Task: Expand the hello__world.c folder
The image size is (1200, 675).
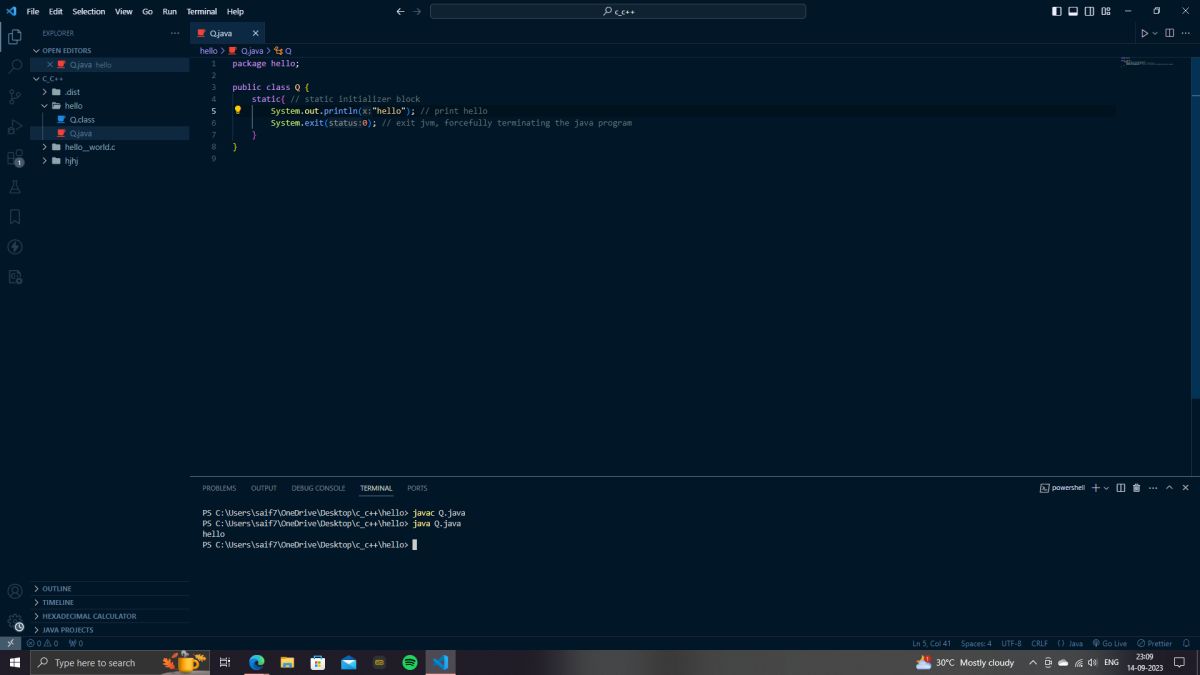Action: [110, 147]
